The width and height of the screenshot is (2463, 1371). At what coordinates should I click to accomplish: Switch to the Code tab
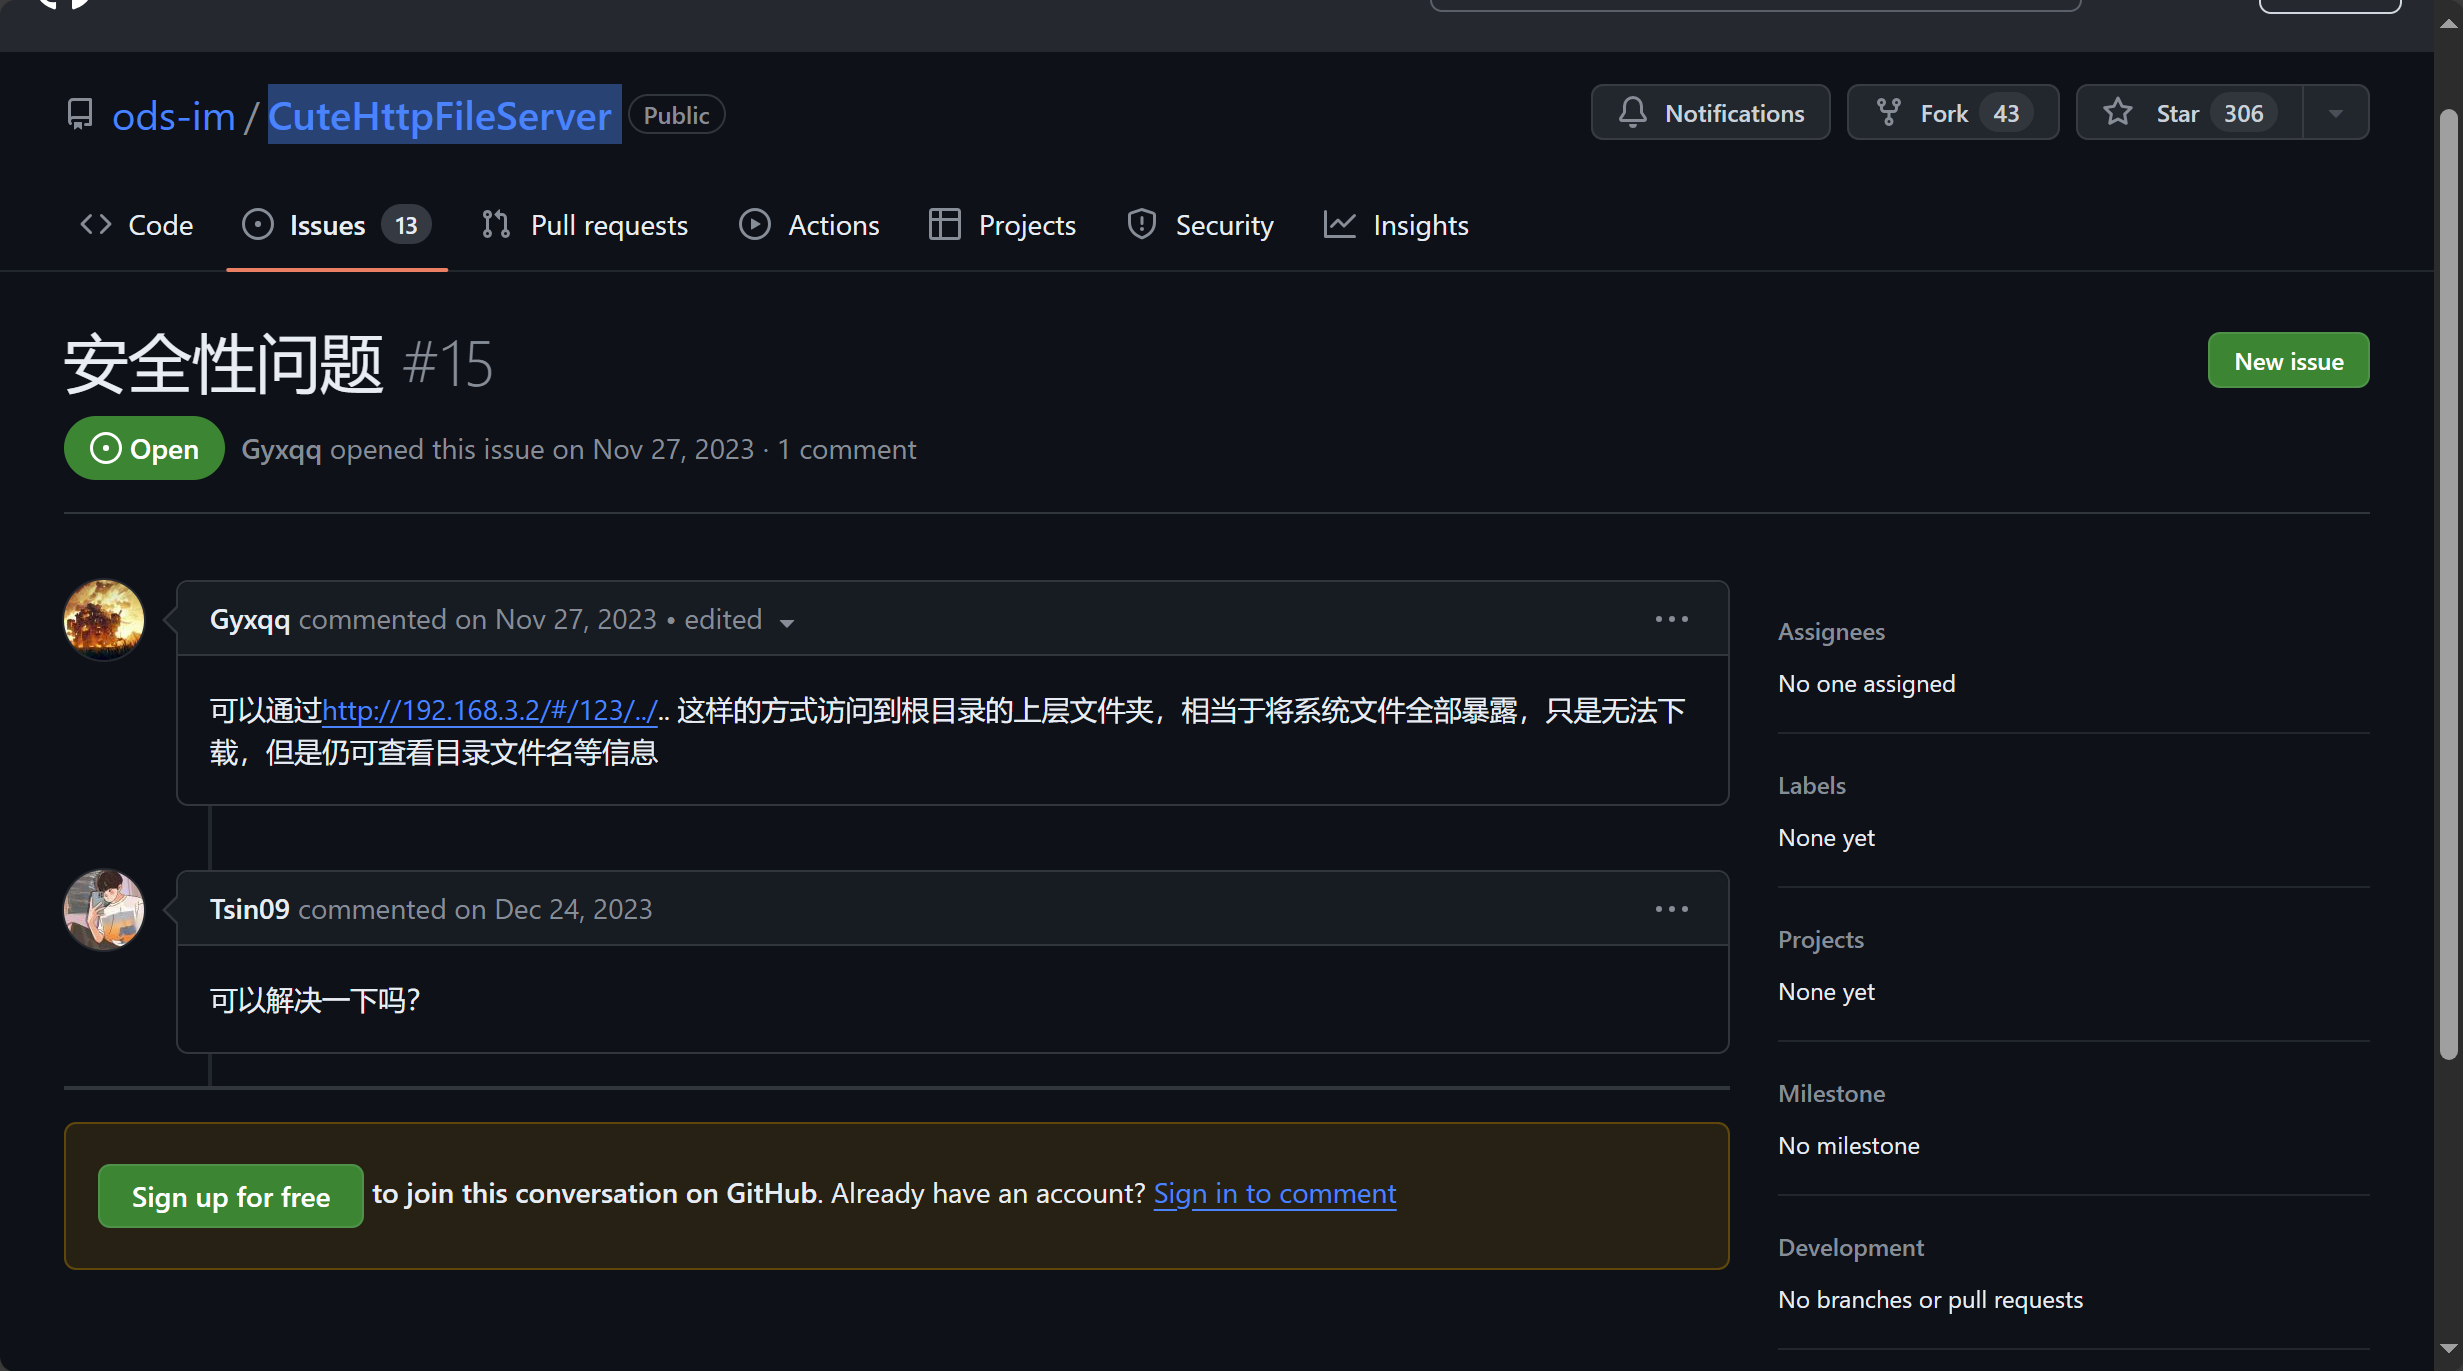pos(137,225)
